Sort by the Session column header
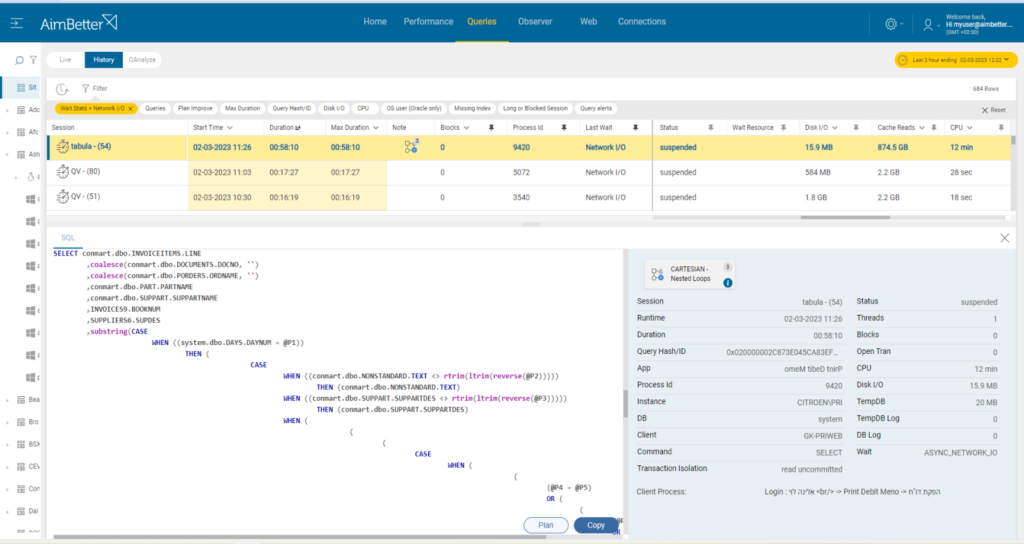The image size is (1024, 544). 63,128
